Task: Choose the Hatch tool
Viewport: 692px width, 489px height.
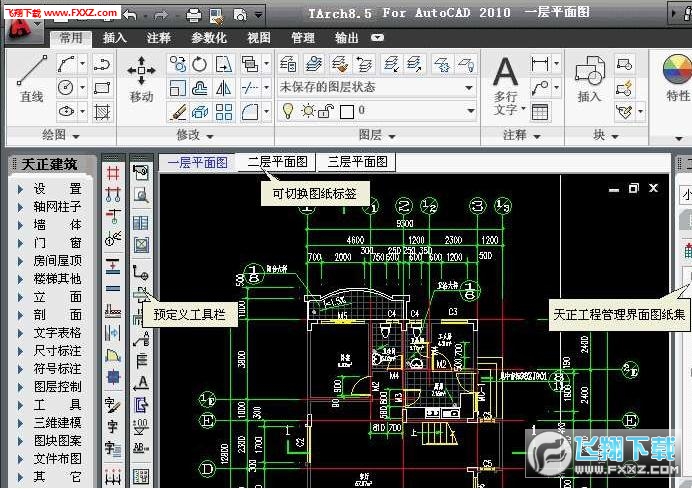Action: tap(102, 112)
